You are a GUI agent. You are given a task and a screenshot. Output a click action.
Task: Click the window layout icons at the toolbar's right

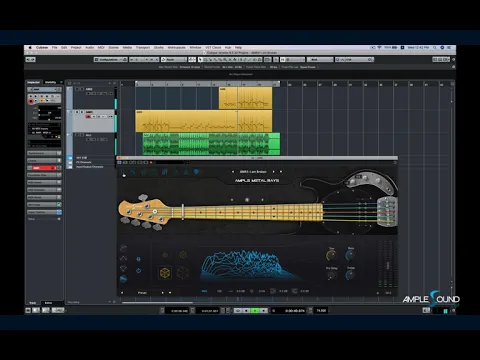(x=441, y=60)
